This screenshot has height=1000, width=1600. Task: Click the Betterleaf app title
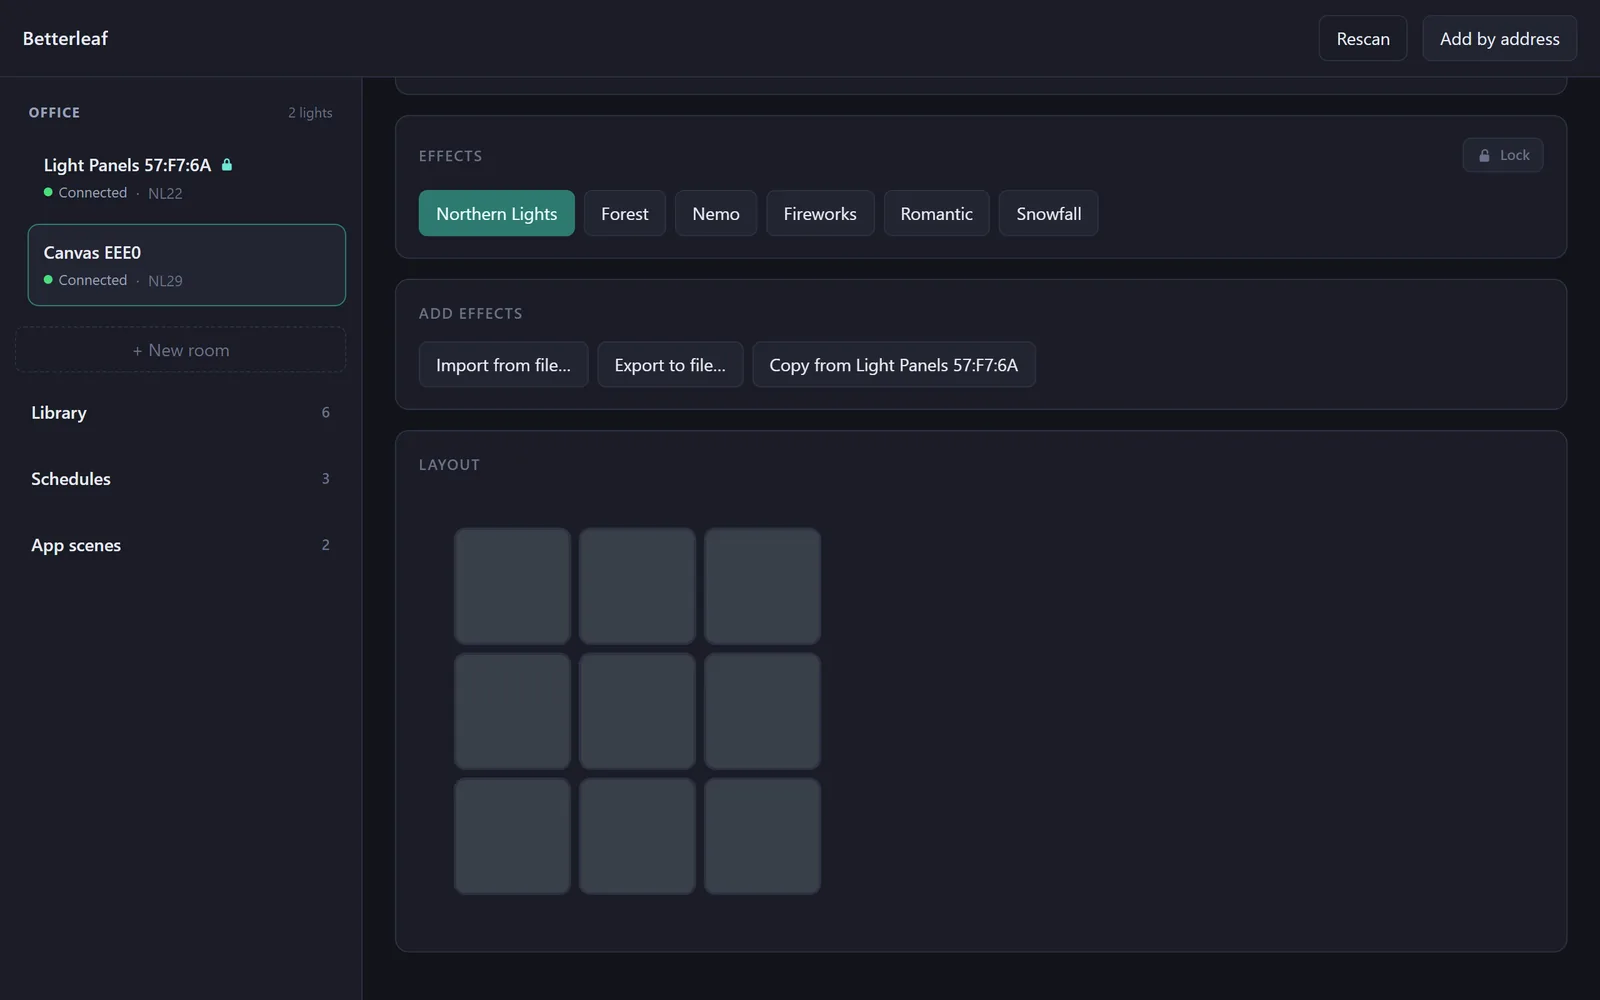click(65, 38)
